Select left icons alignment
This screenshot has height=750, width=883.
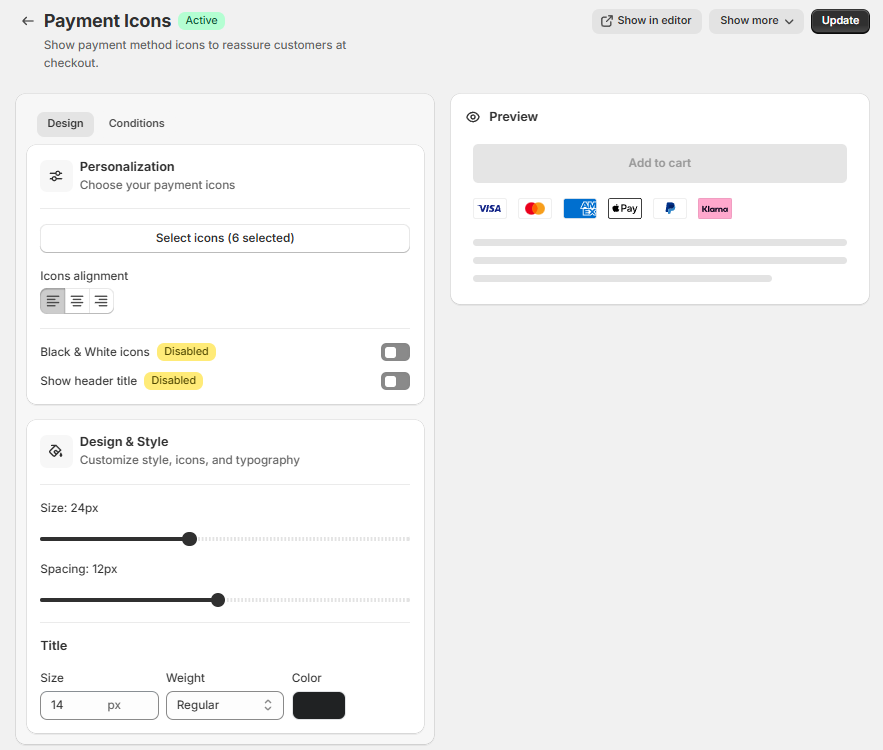coord(53,301)
